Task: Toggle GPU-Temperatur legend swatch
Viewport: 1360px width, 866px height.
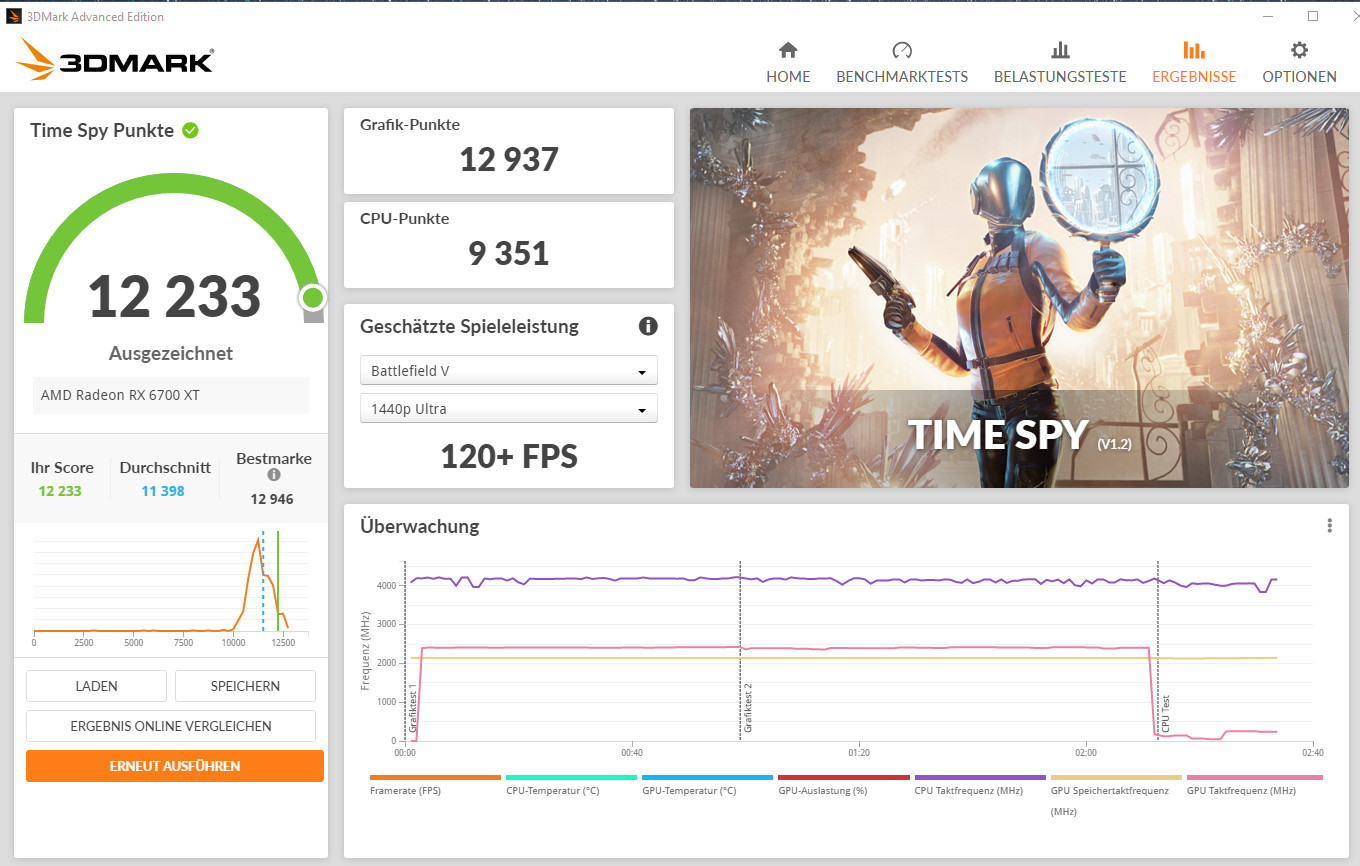Action: coord(707,777)
